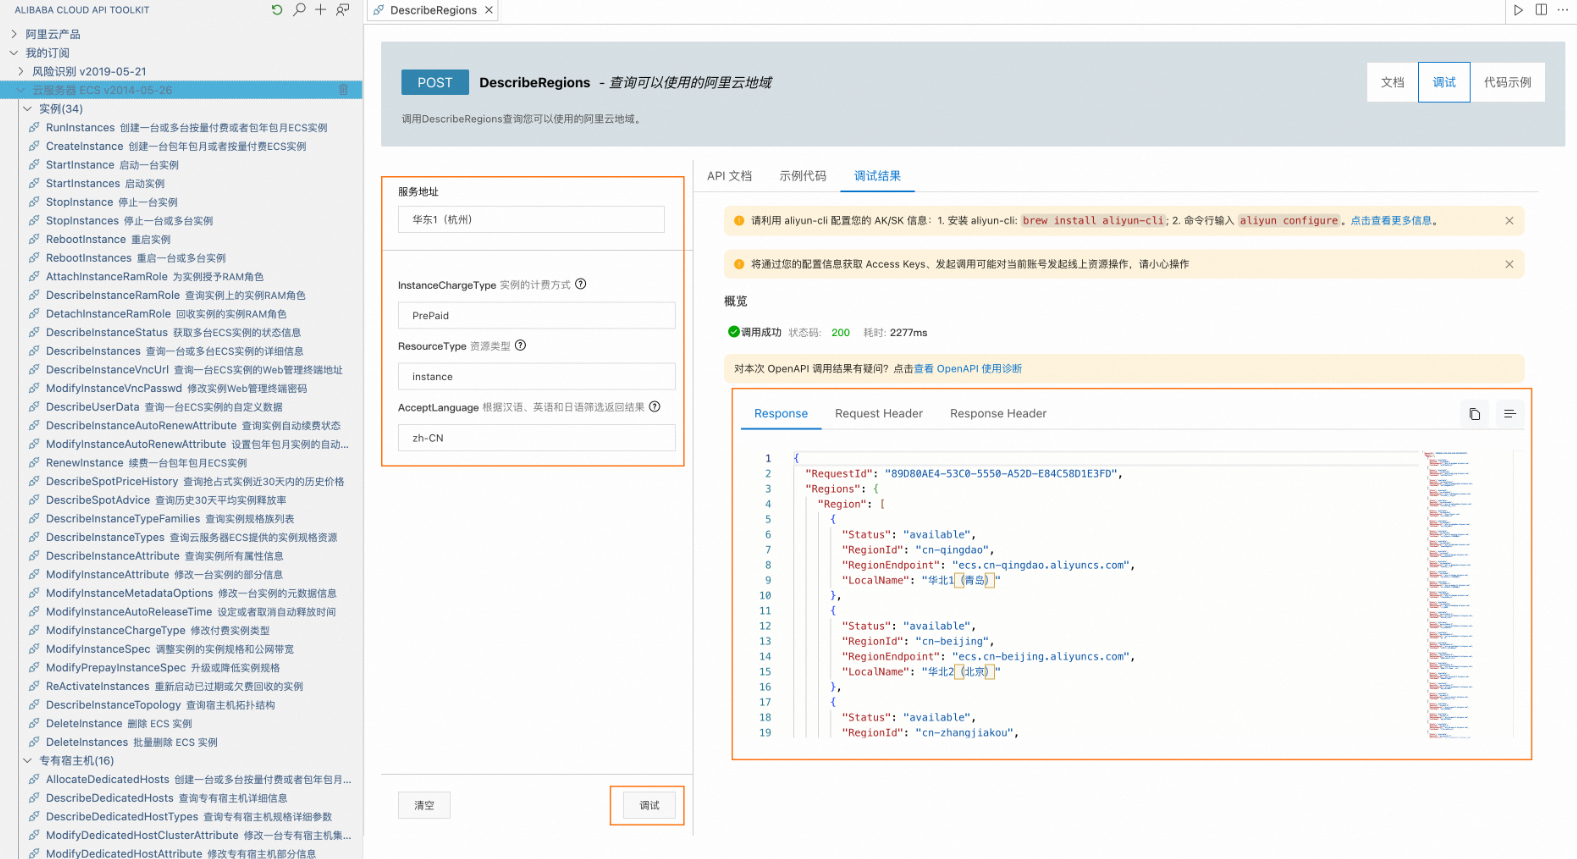Delete the 云服务器 ECS subscription with trash icon
The height and width of the screenshot is (859, 1577).
[x=343, y=90]
